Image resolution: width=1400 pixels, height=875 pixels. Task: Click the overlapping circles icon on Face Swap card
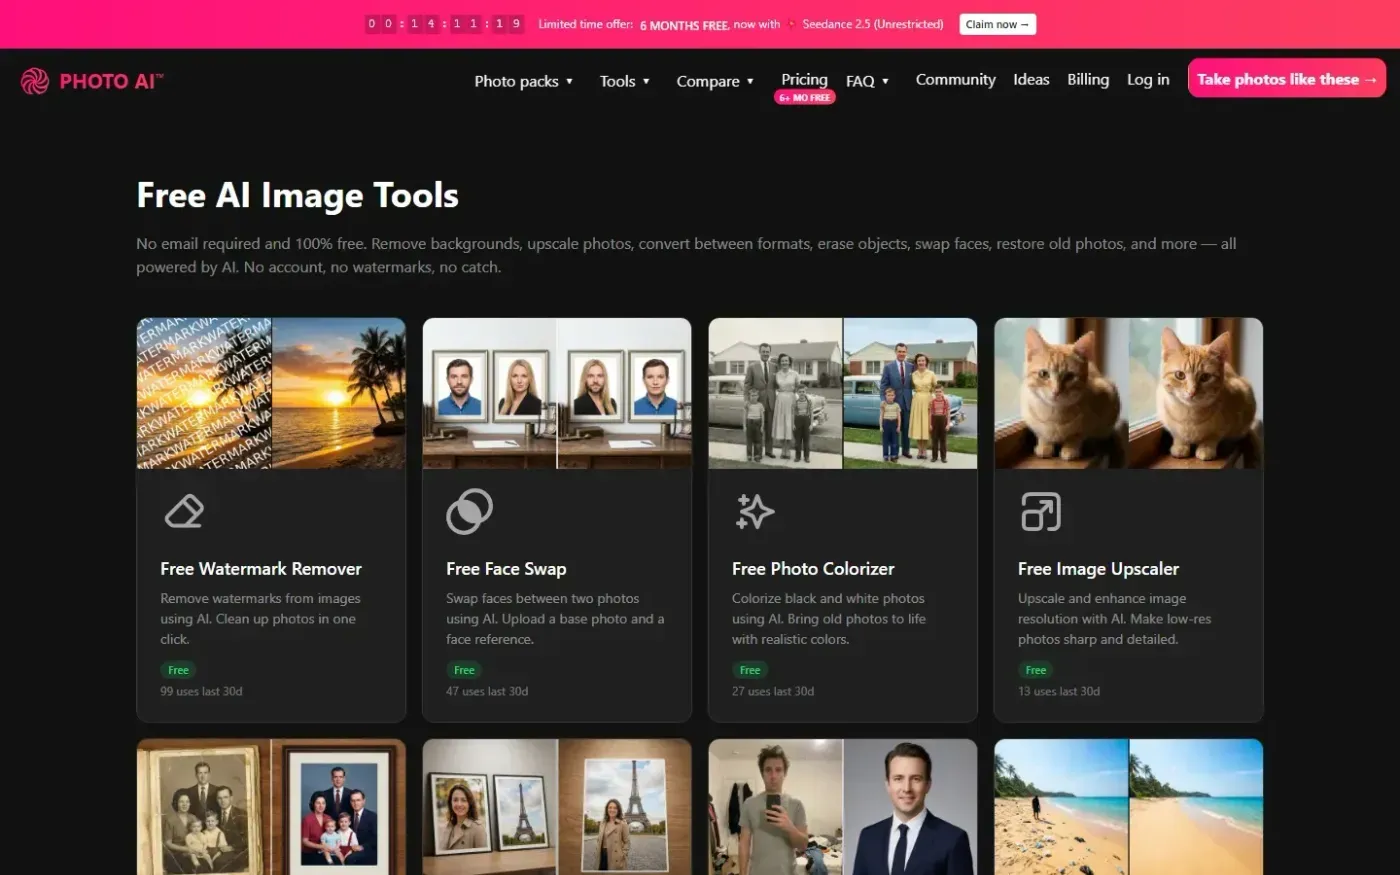[469, 511]
